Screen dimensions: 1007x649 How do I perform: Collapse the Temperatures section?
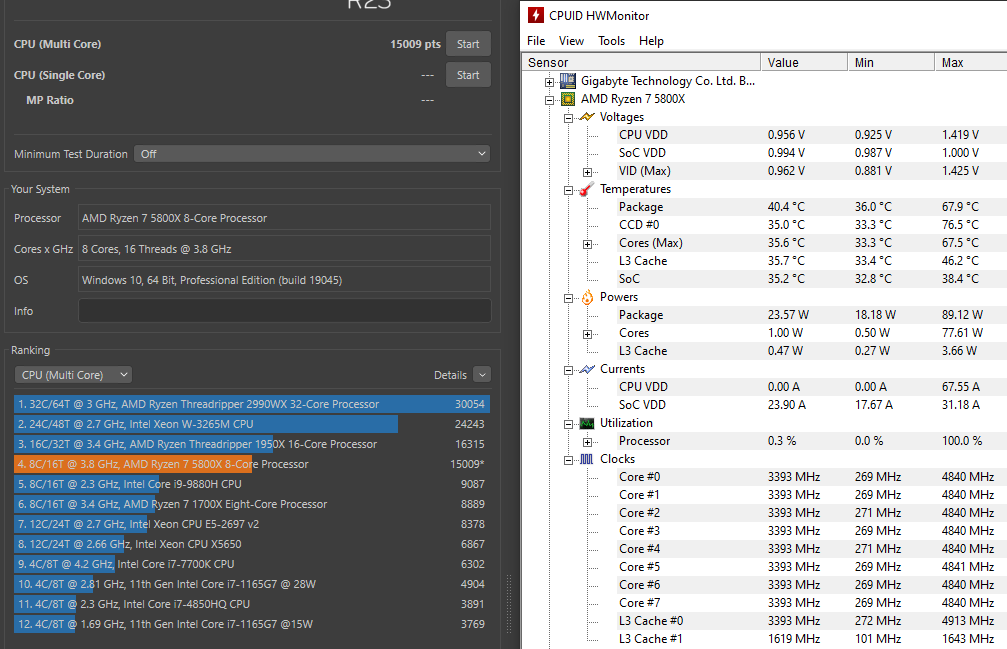tap(568, 190)
